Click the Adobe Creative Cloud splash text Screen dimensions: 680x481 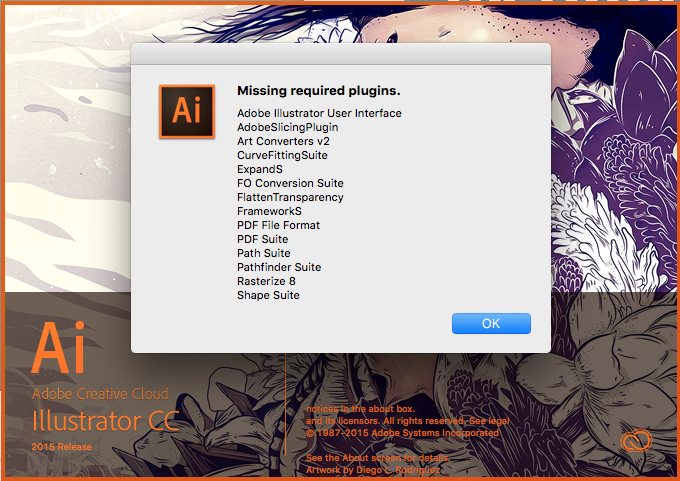coord(100,393)
